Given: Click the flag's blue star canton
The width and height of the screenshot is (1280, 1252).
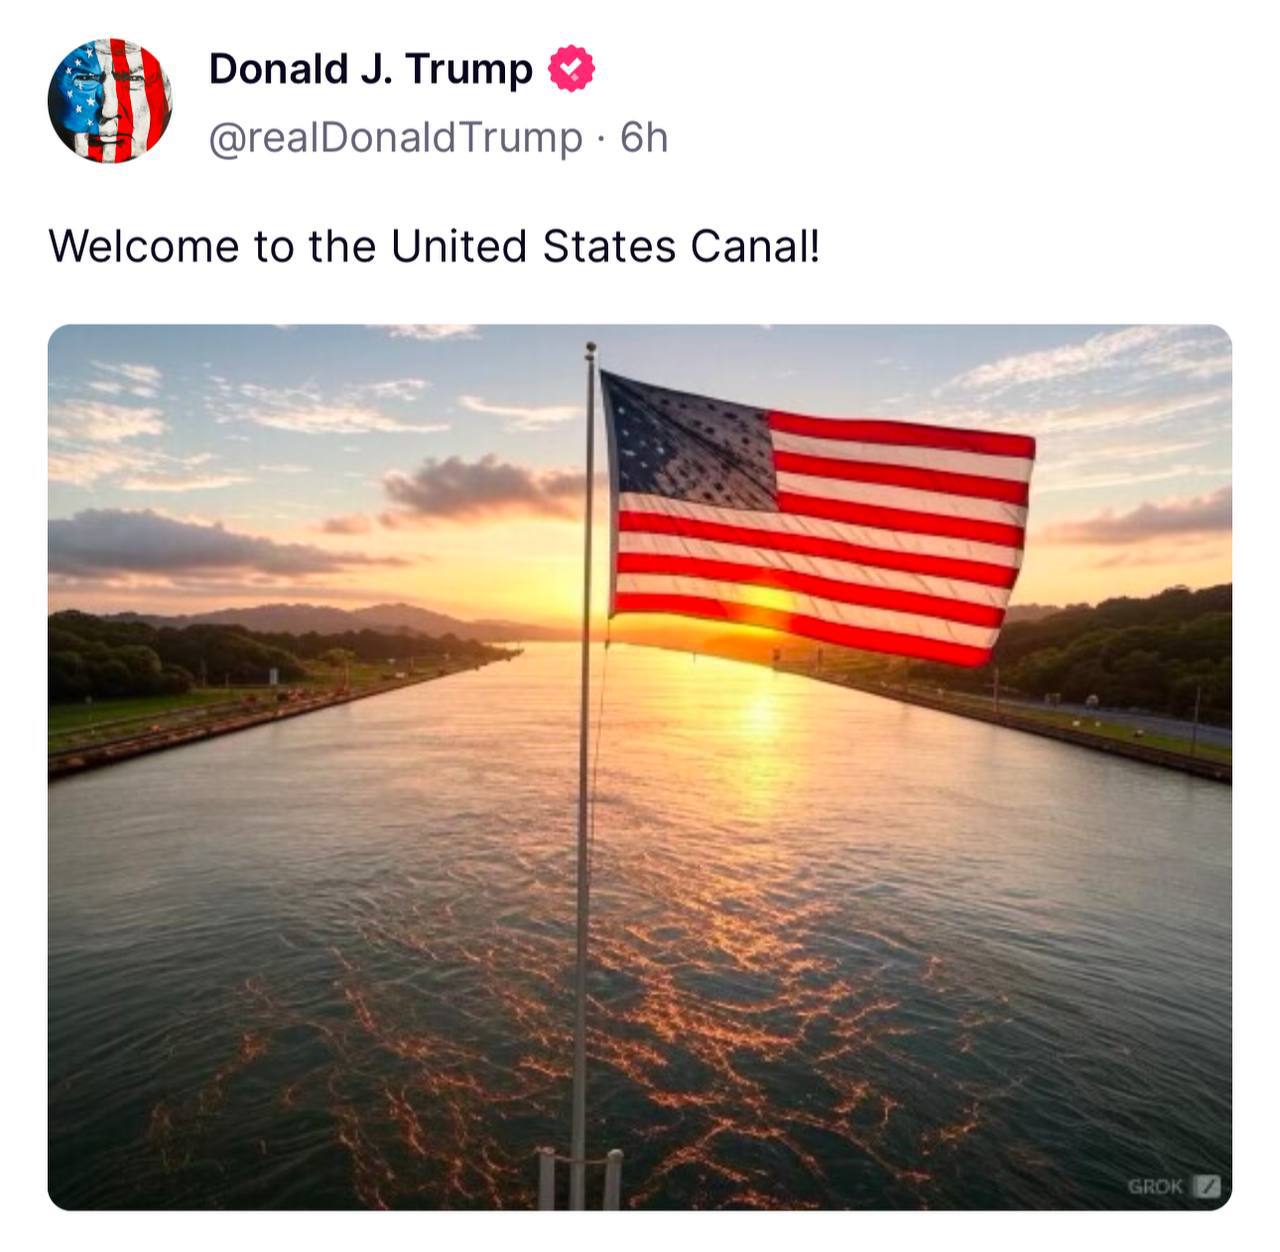Looking at the screenshot, I should 690,440.
